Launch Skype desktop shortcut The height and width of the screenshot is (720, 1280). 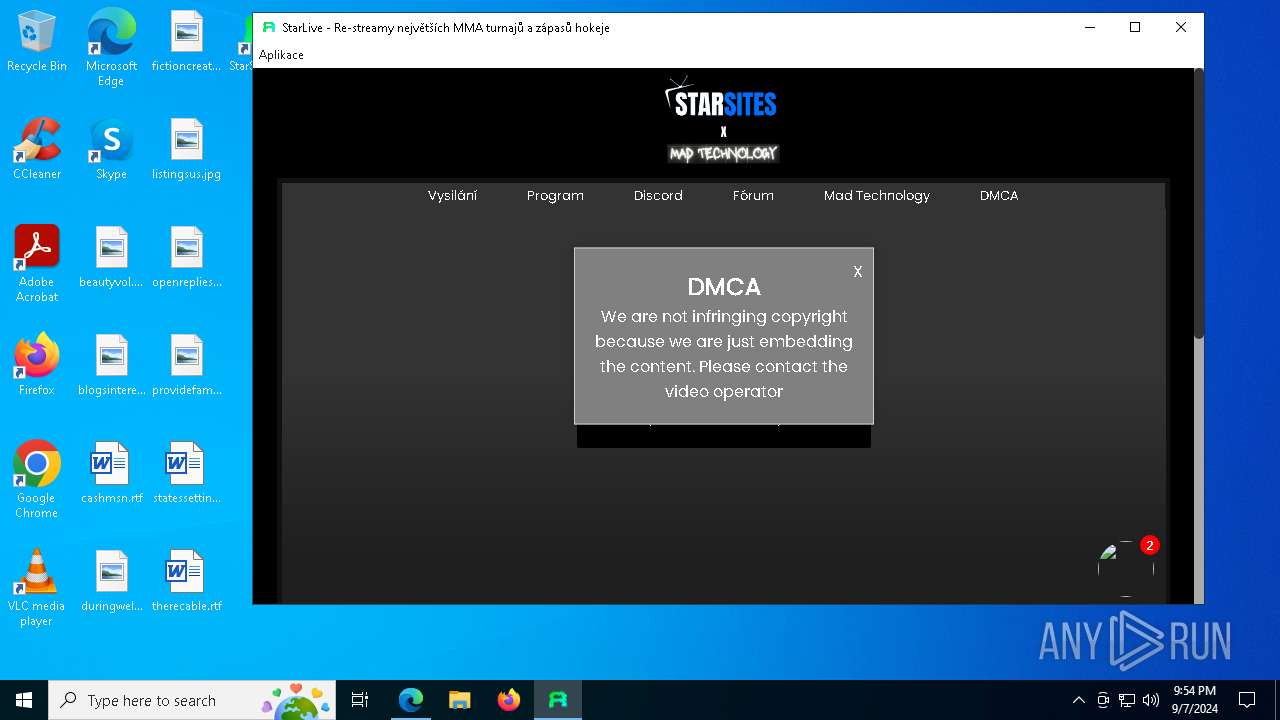click(x=111, y=150)
